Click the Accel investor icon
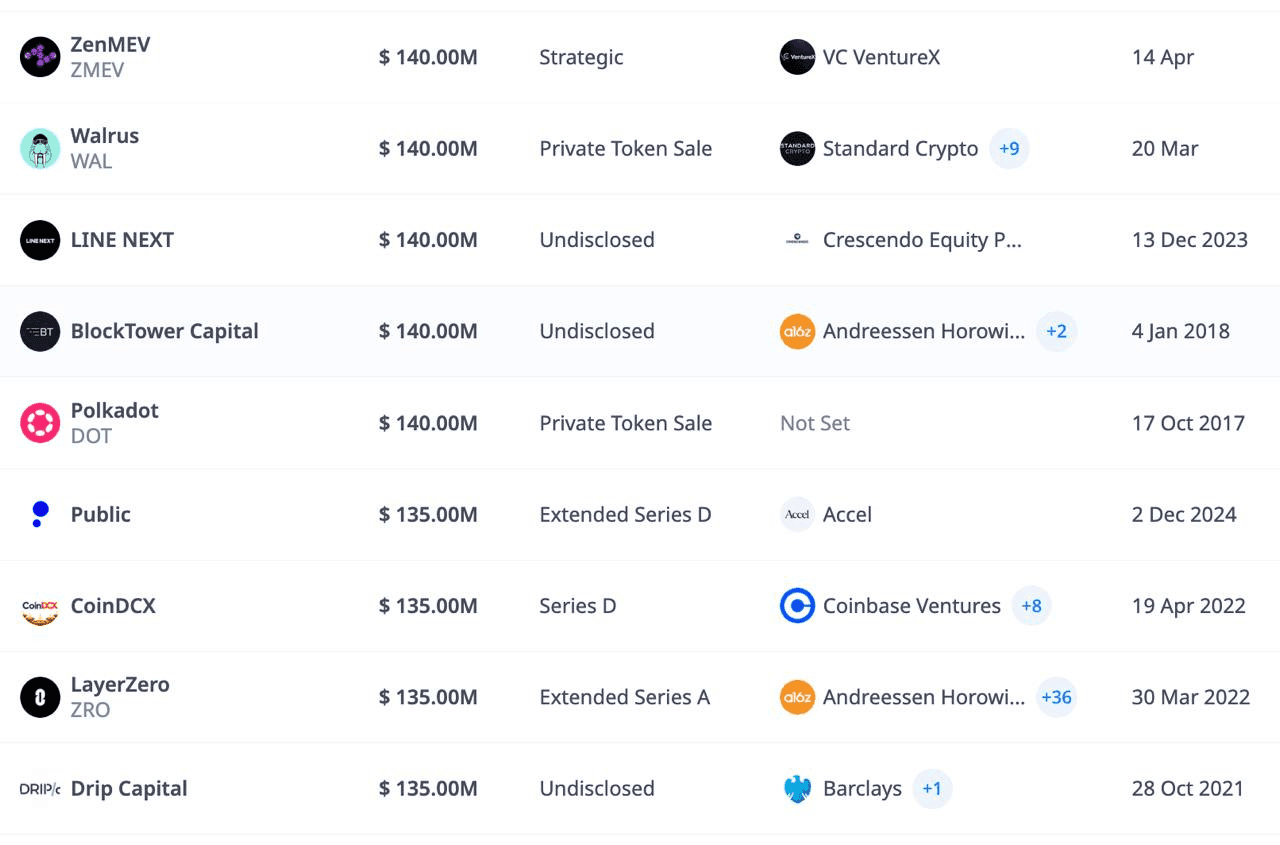Image resolution: width=1280 pixels, height=845 pixels. (797, 514)
